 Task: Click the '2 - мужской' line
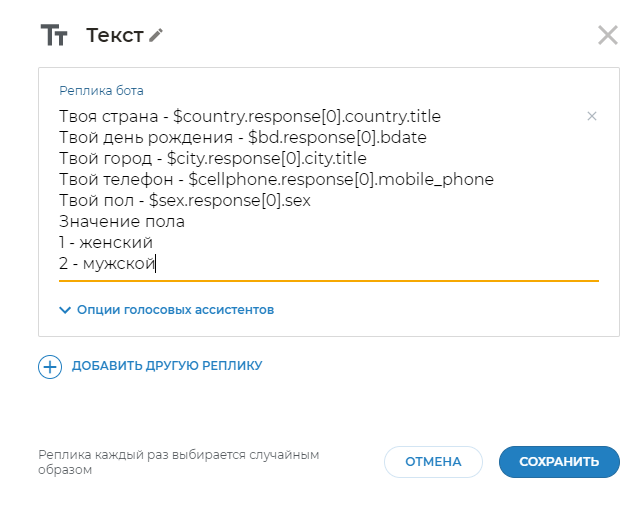[x=106, y=264]
